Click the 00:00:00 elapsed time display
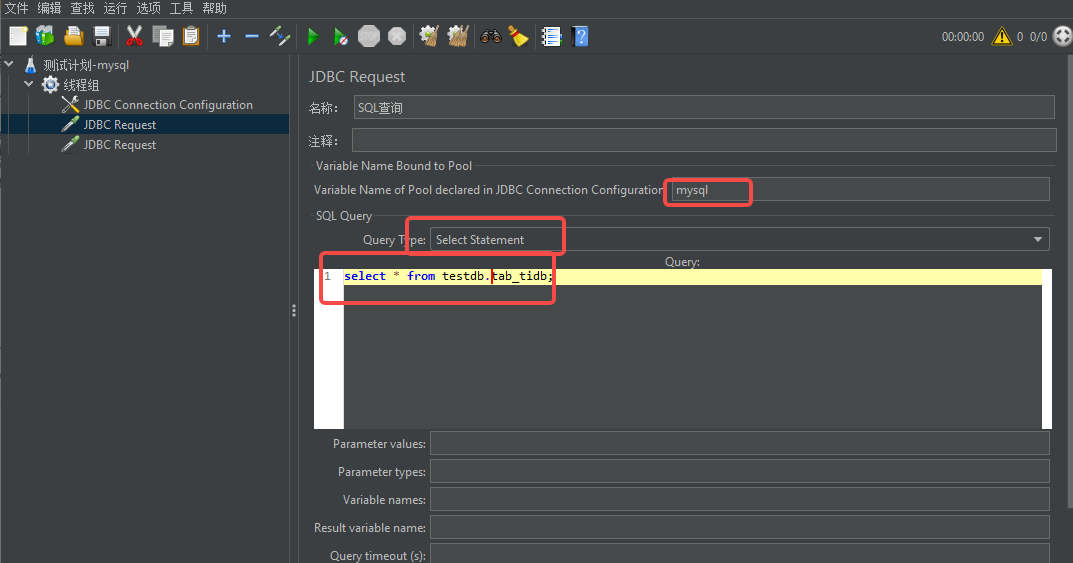The height and width of the screenshot is (563, 1073). [x=963, y=37]
